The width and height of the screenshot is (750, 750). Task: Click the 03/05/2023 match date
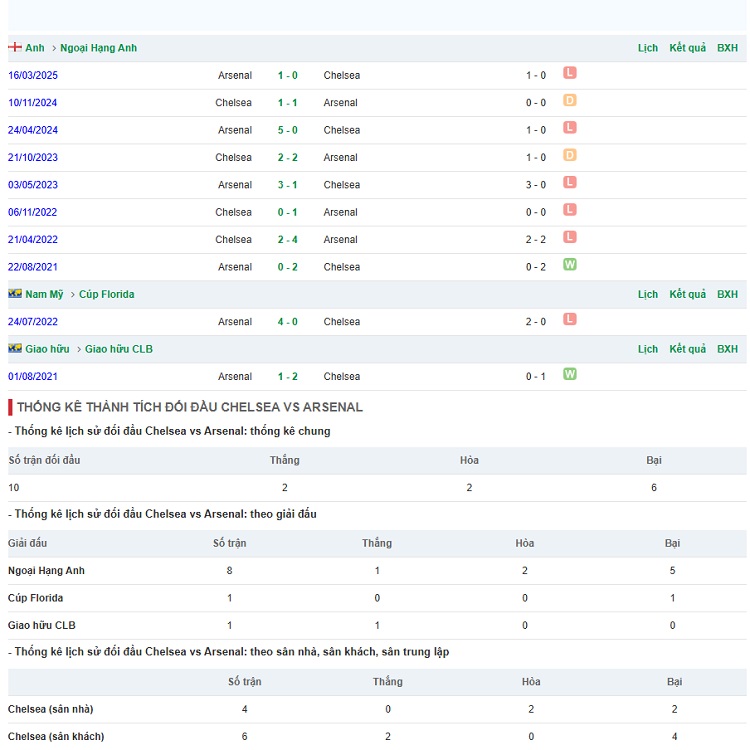[x=33, y=184]
